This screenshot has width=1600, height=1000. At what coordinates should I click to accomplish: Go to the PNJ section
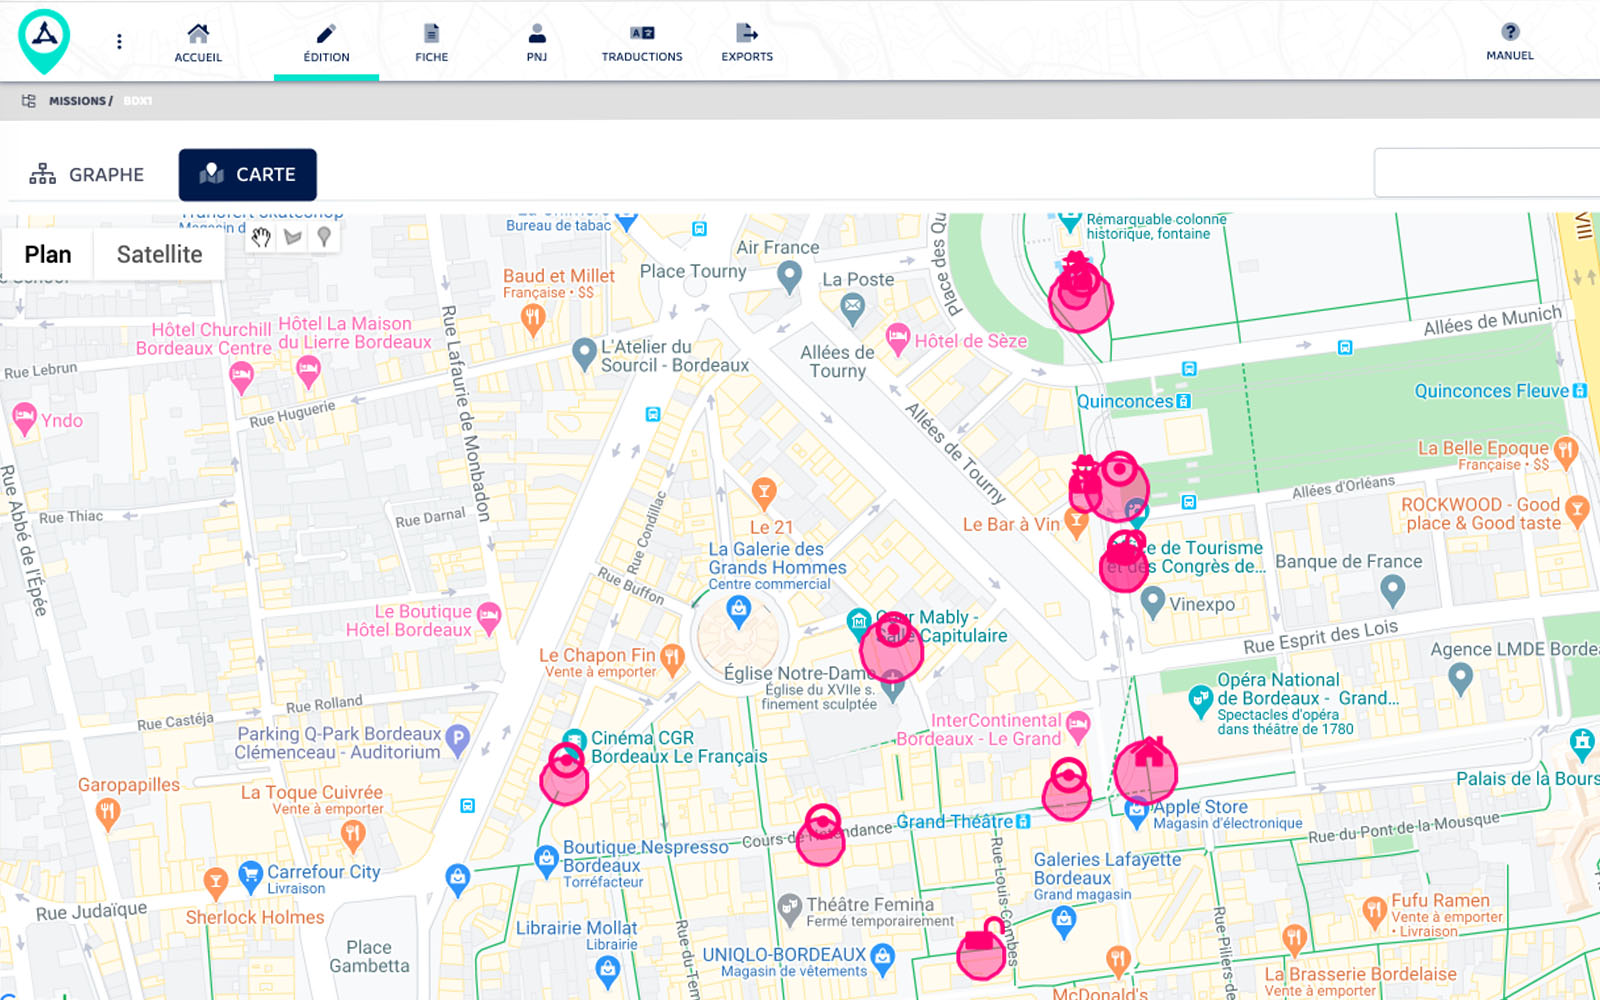pyautogui.click(x=537, y=43)
